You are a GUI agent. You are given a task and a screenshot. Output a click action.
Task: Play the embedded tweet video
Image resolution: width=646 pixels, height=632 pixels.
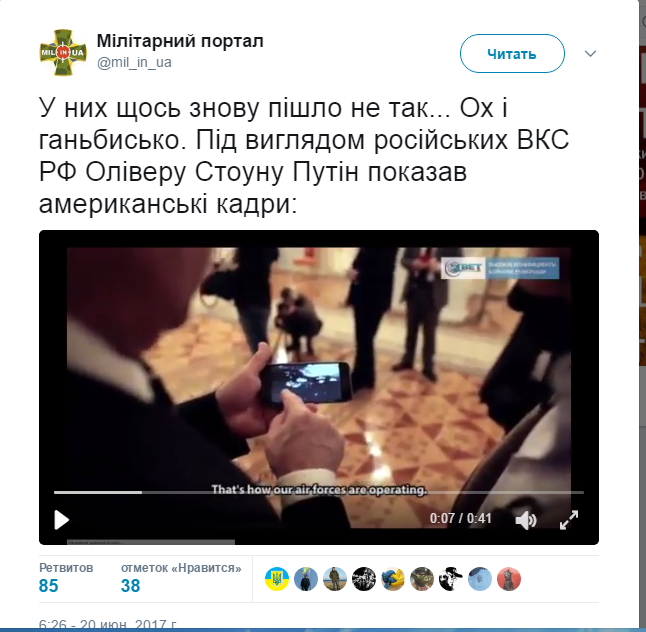(62, 520)
